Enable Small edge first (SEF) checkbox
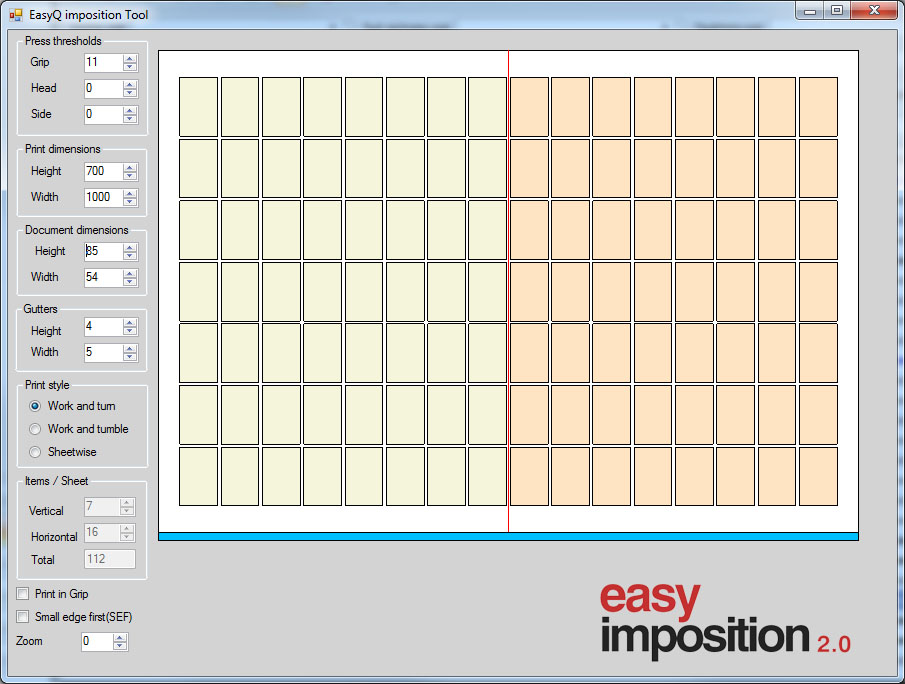Image resolution: width=905 pixels, height=684 pixels. pos(23,617)
